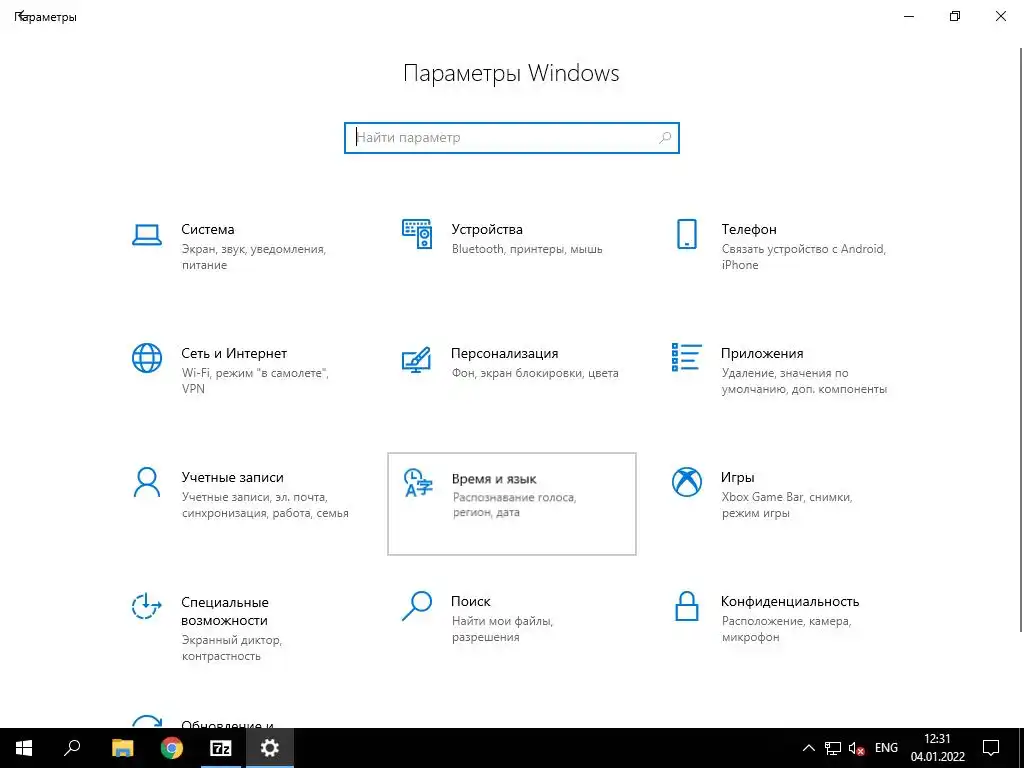
Task: Open the Windows Start menu
Action: pos(24,748)
